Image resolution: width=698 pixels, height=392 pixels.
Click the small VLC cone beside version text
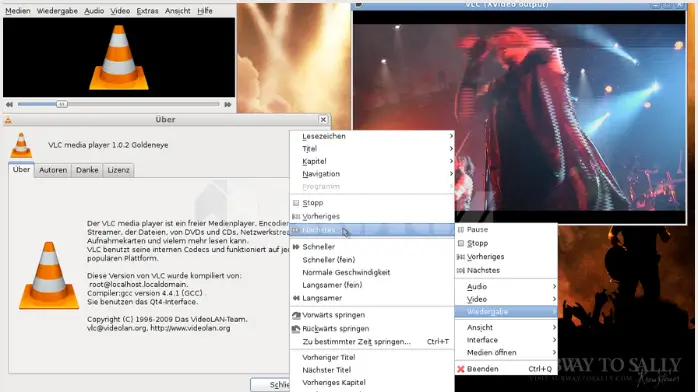point(21,145)
